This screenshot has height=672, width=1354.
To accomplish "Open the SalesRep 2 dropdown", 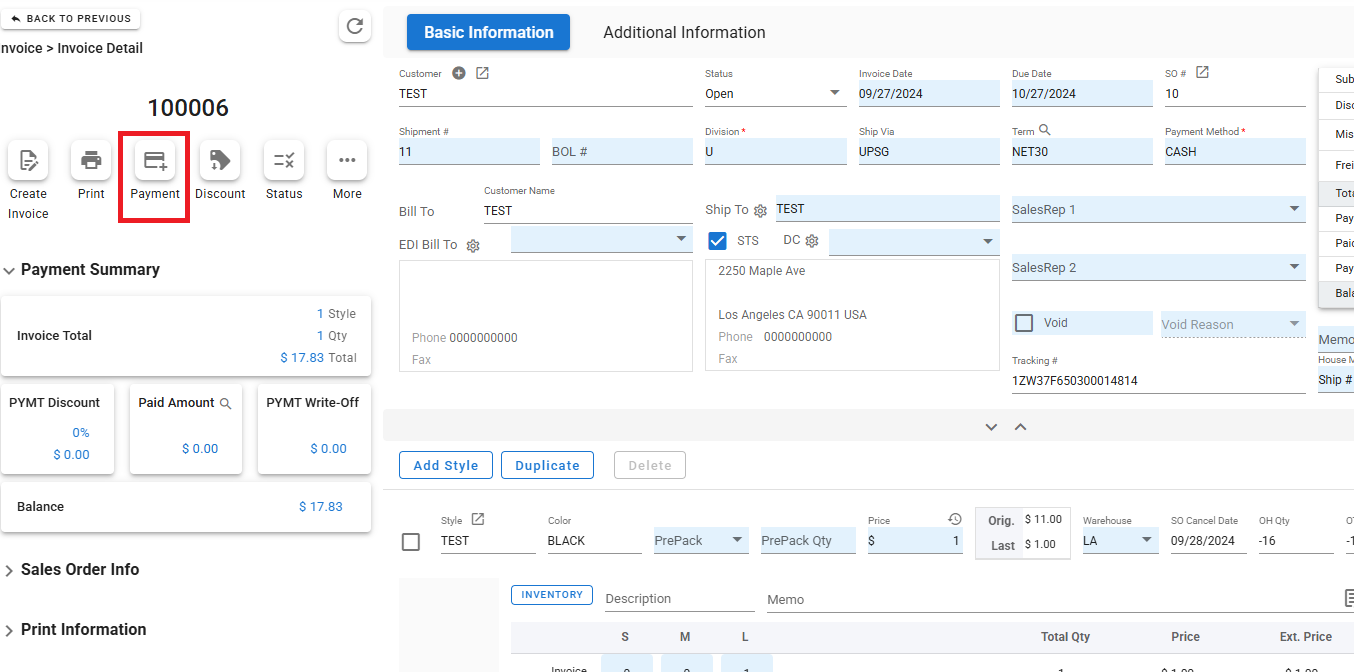I will (x=1159, y=267).
